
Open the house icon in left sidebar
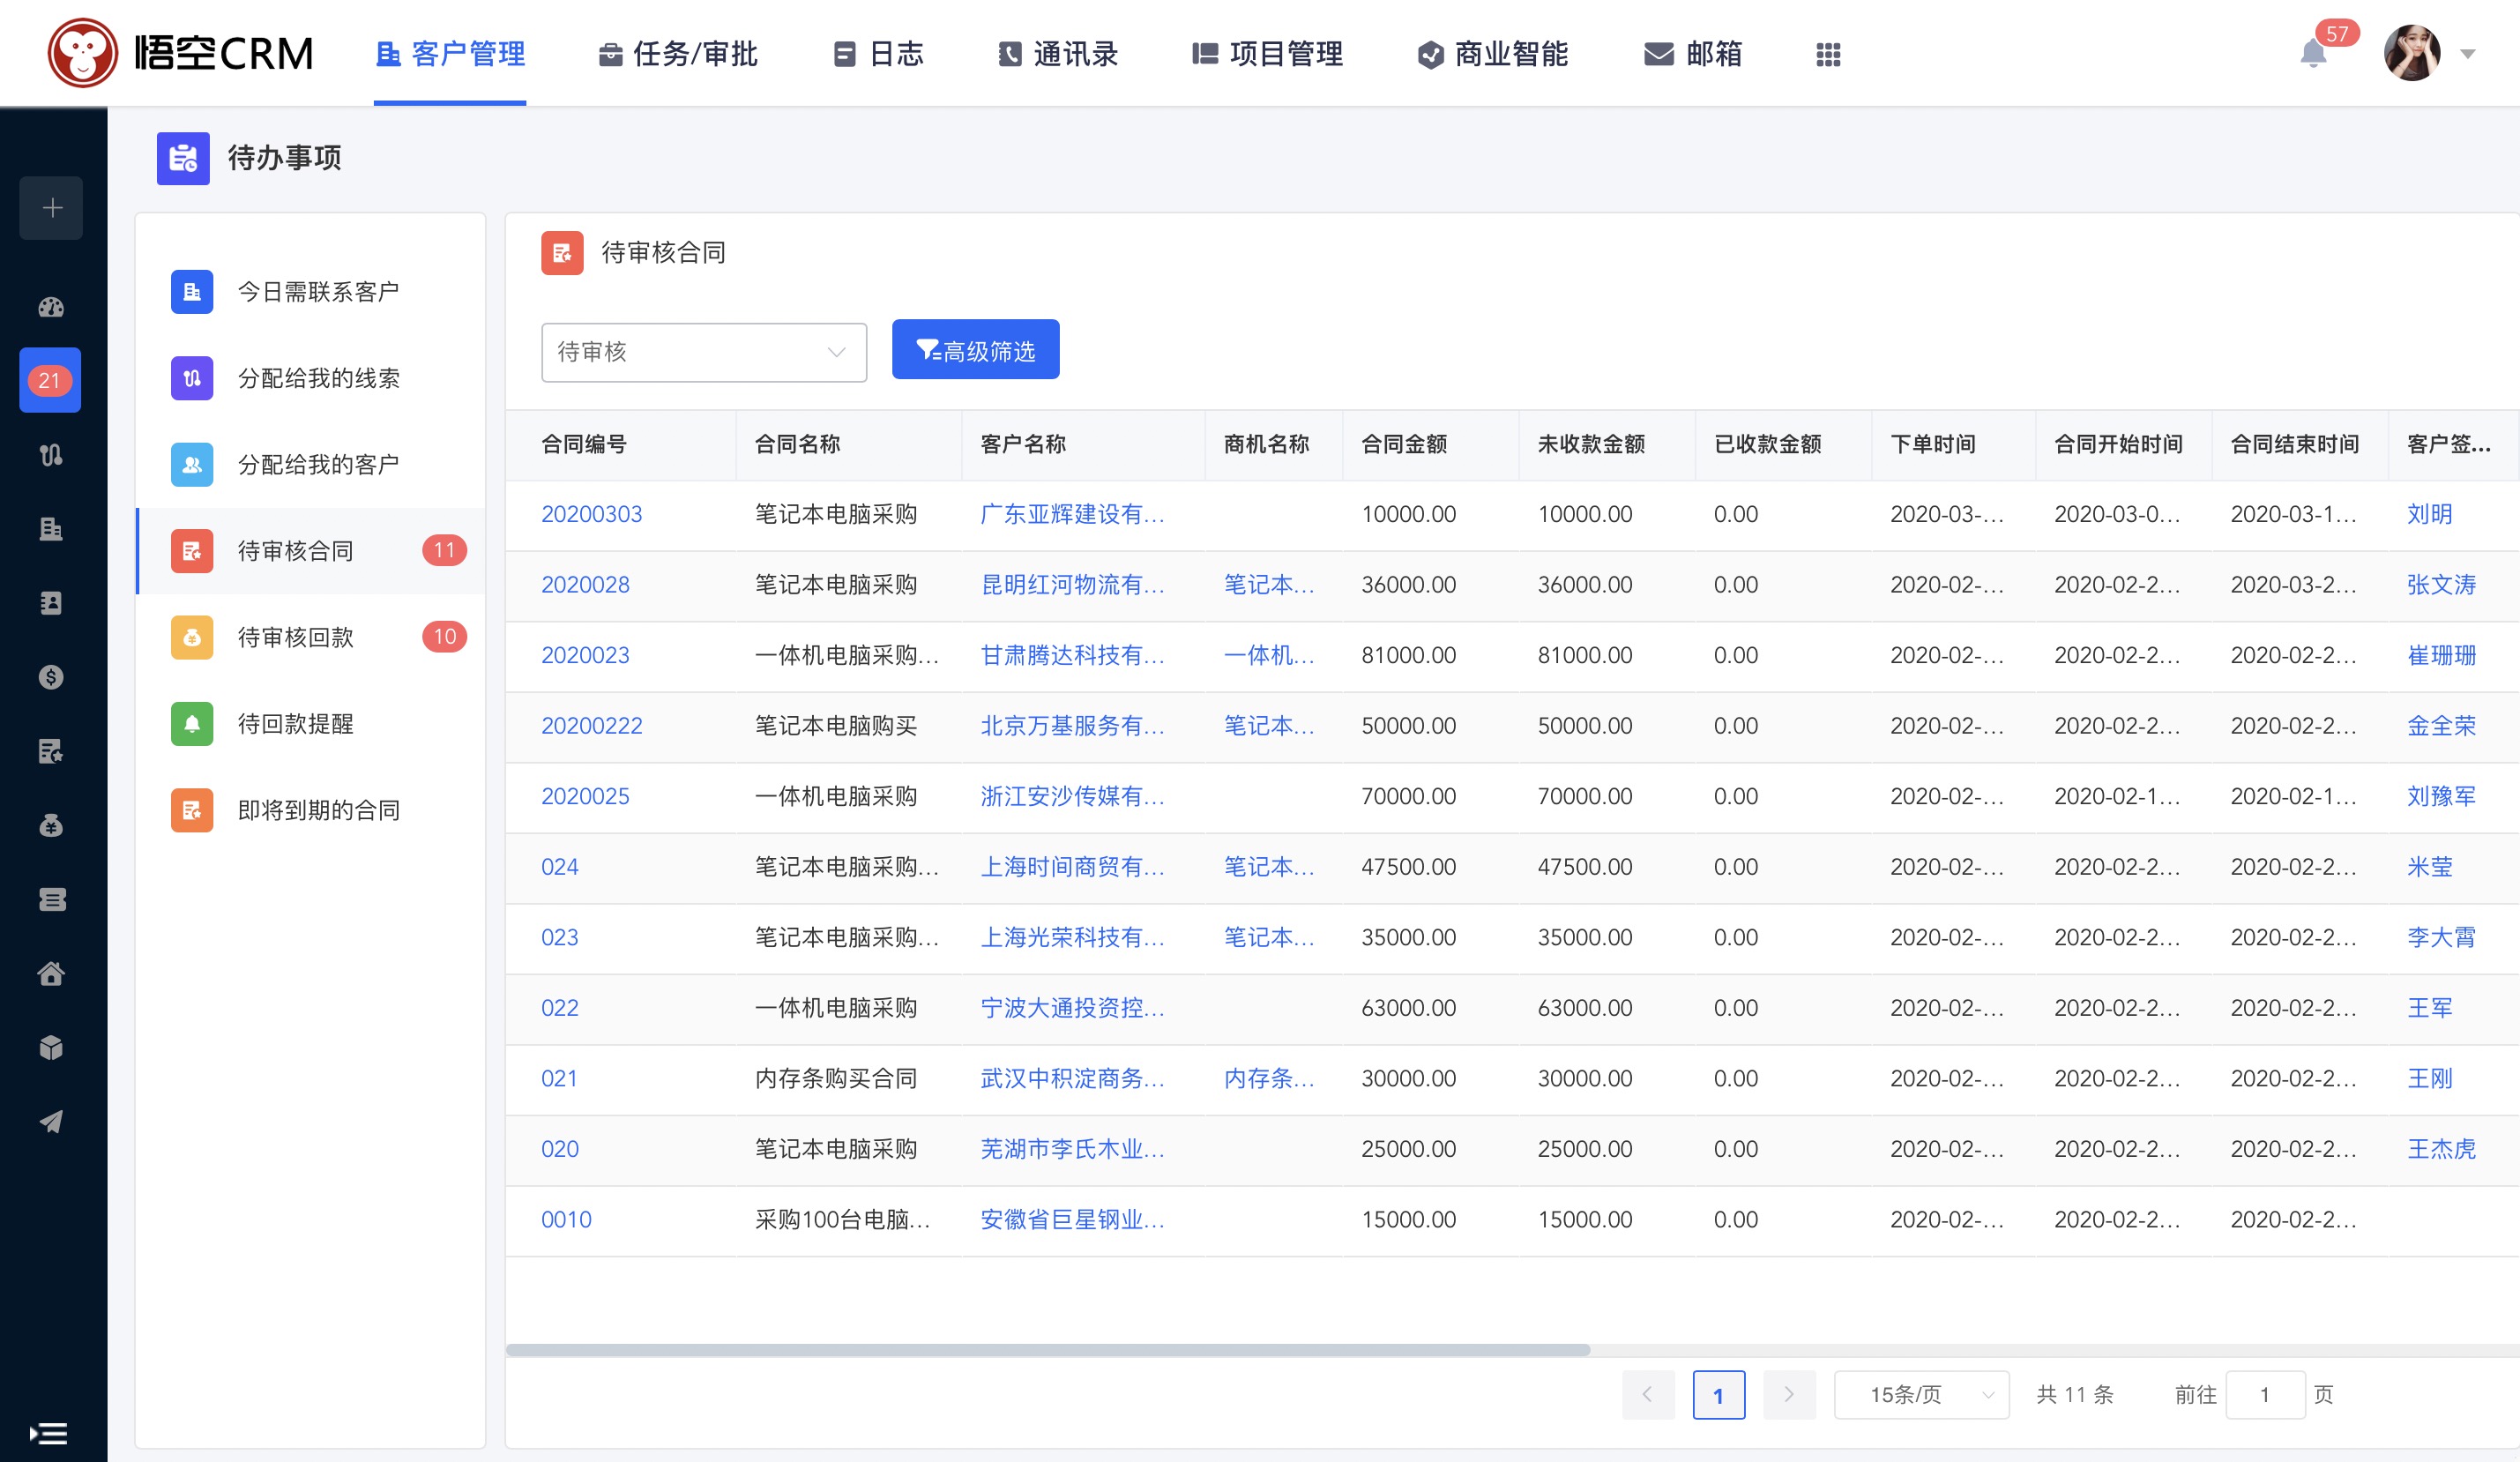51,974
